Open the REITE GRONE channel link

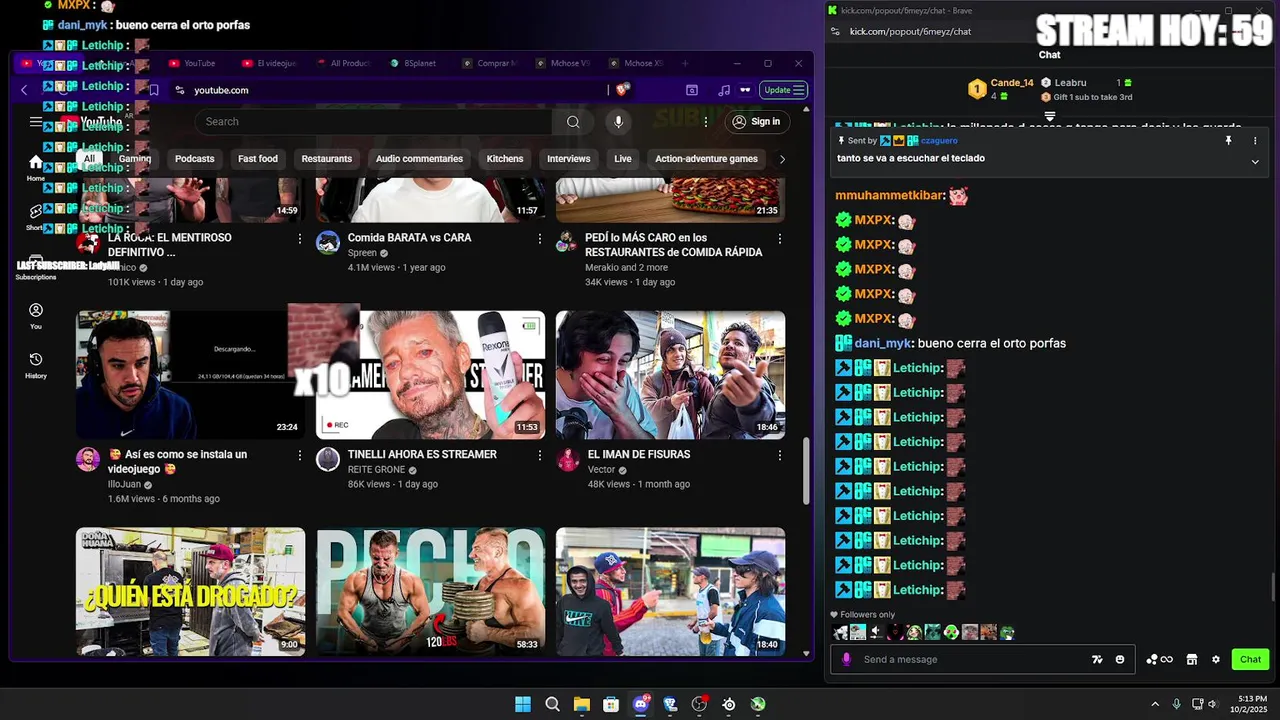tap(377, 470)
